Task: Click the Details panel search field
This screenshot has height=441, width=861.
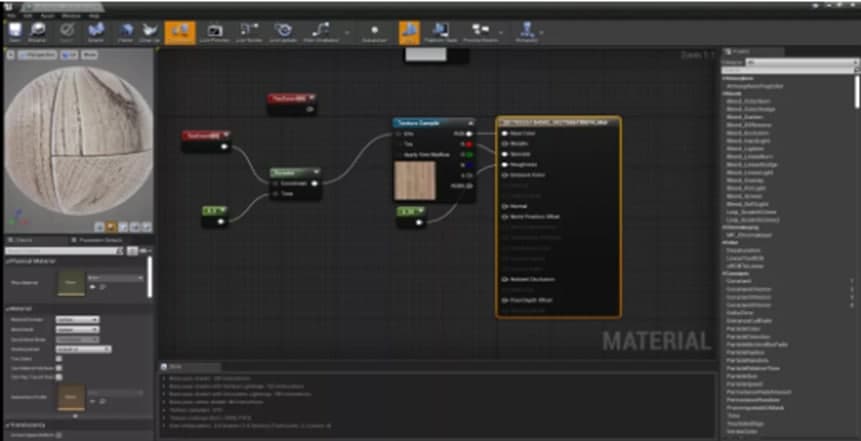Action: click(x=64, y=251)
